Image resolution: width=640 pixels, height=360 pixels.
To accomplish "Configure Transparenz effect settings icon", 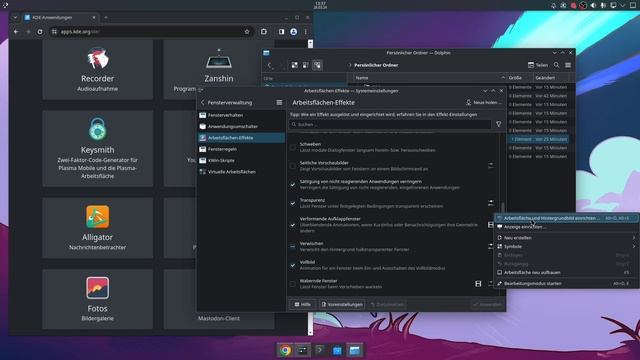I will point(491,203).
